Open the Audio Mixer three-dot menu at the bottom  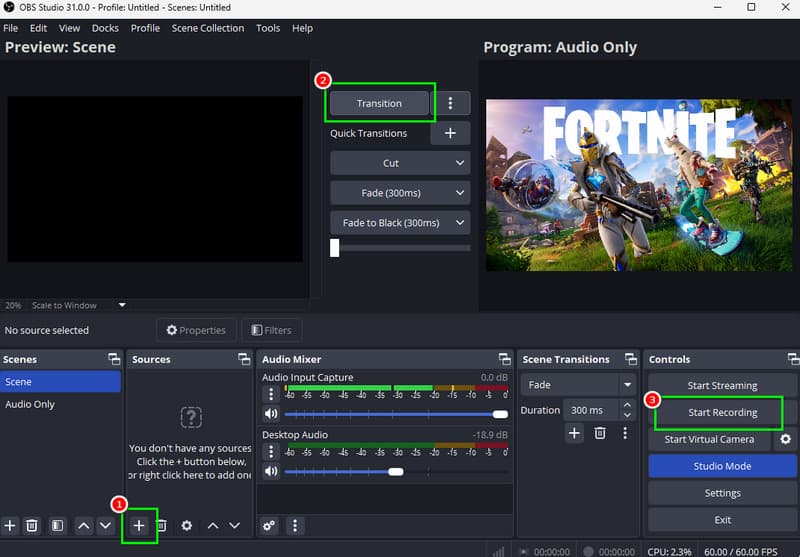click(294, 525)
